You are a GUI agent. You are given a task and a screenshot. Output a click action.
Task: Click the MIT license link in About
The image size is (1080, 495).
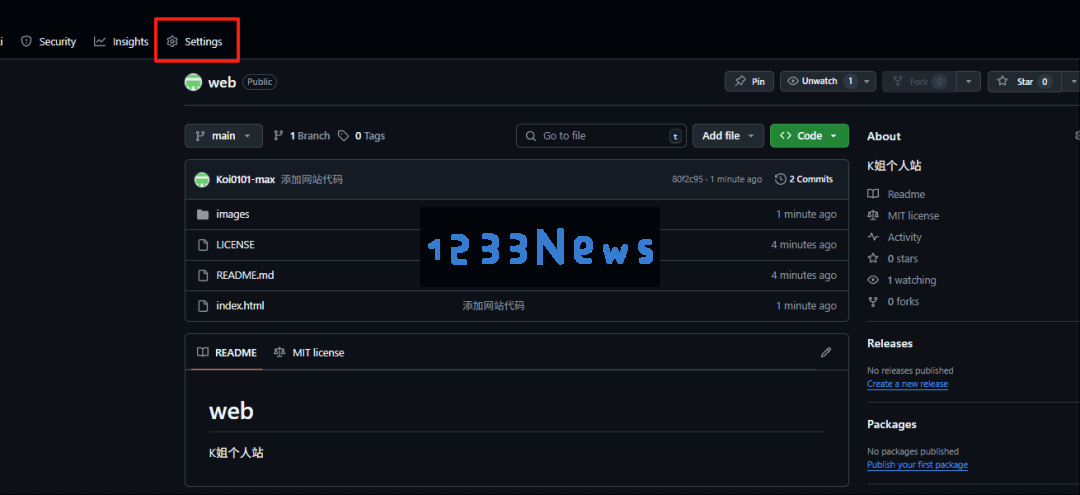coord(913,216)
